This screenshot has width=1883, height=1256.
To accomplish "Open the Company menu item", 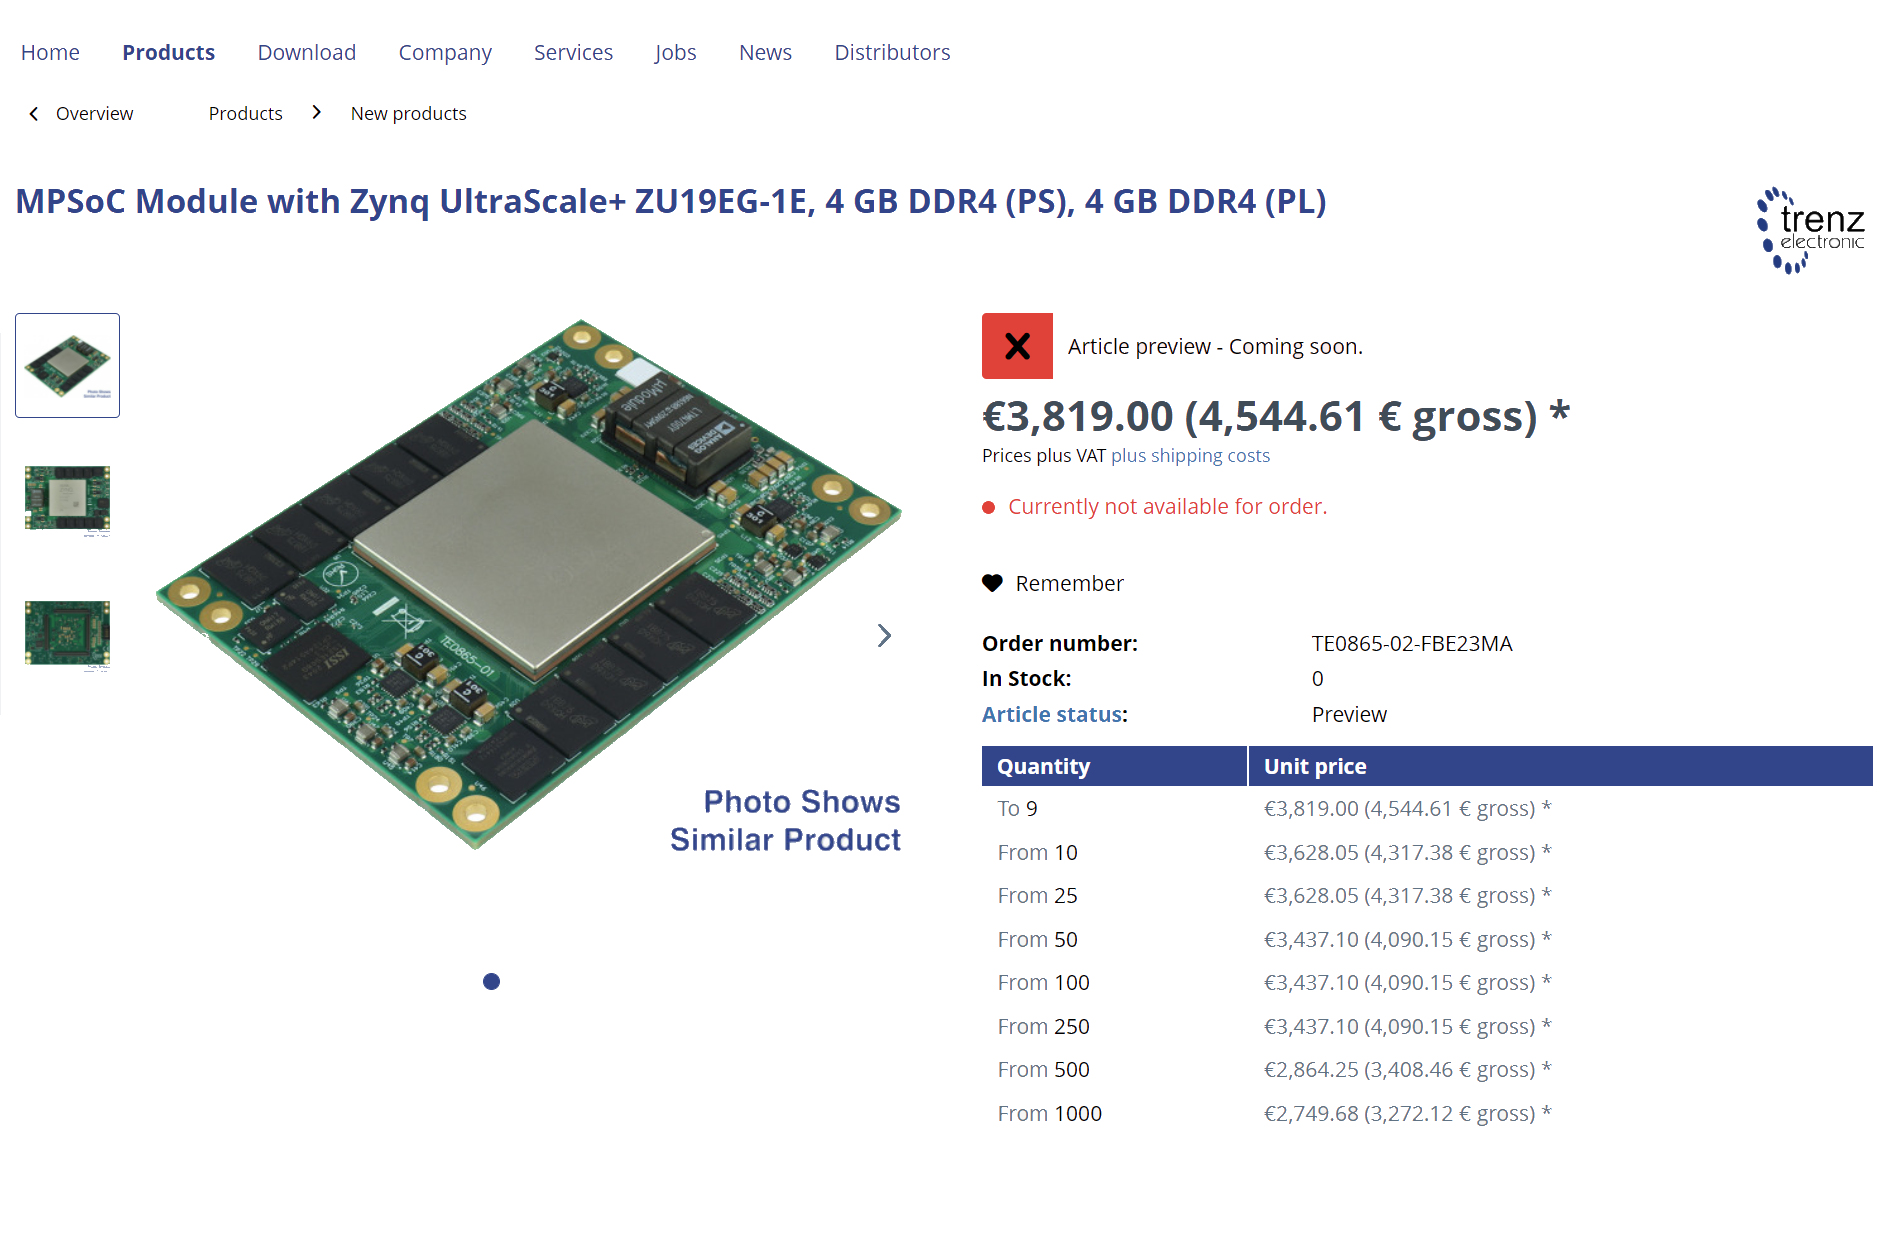I will pyautogui.click(x=445, y=52).
